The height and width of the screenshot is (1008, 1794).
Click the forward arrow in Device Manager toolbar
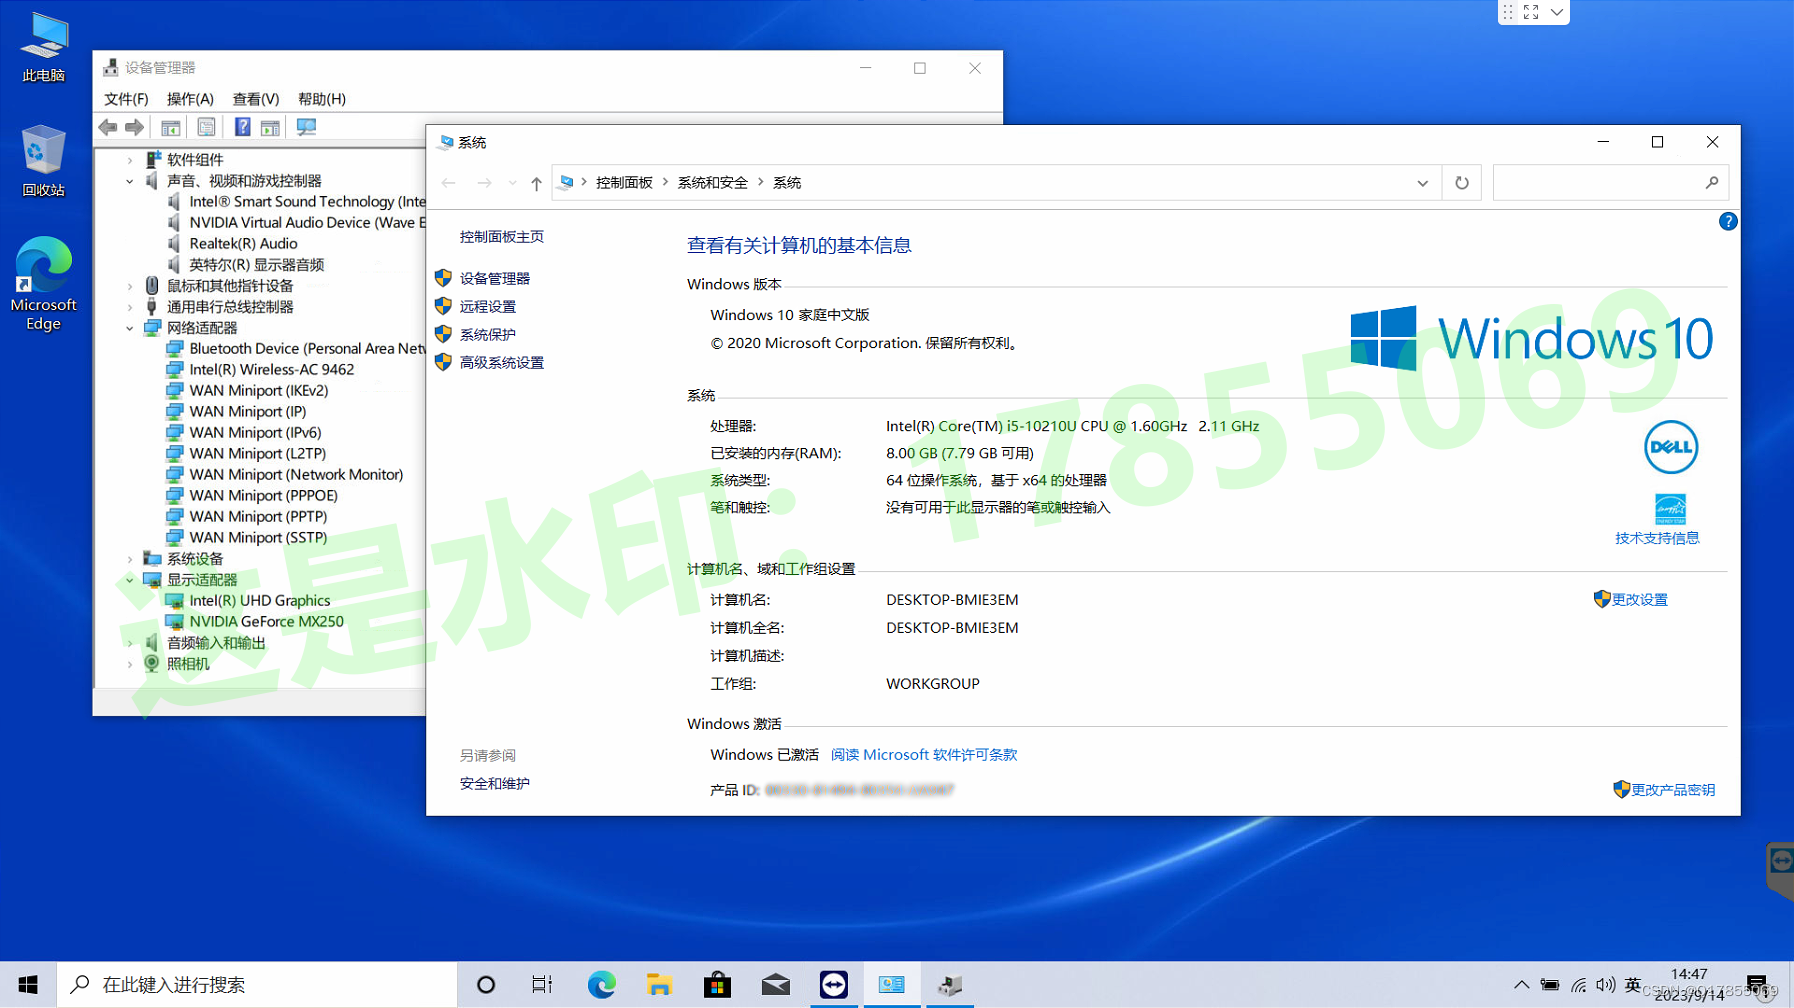point(134,127)
